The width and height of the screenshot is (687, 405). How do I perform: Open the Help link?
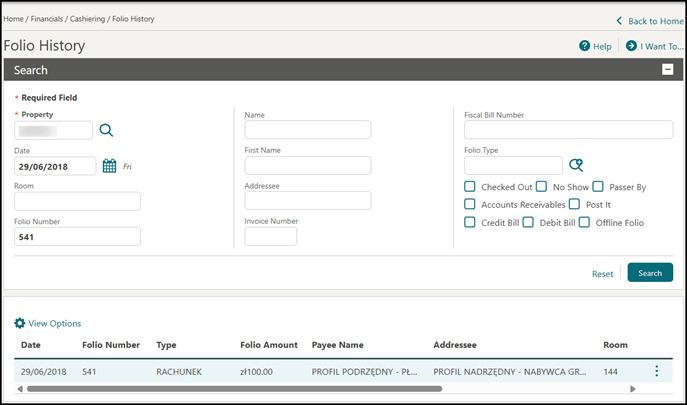(602, 46)
